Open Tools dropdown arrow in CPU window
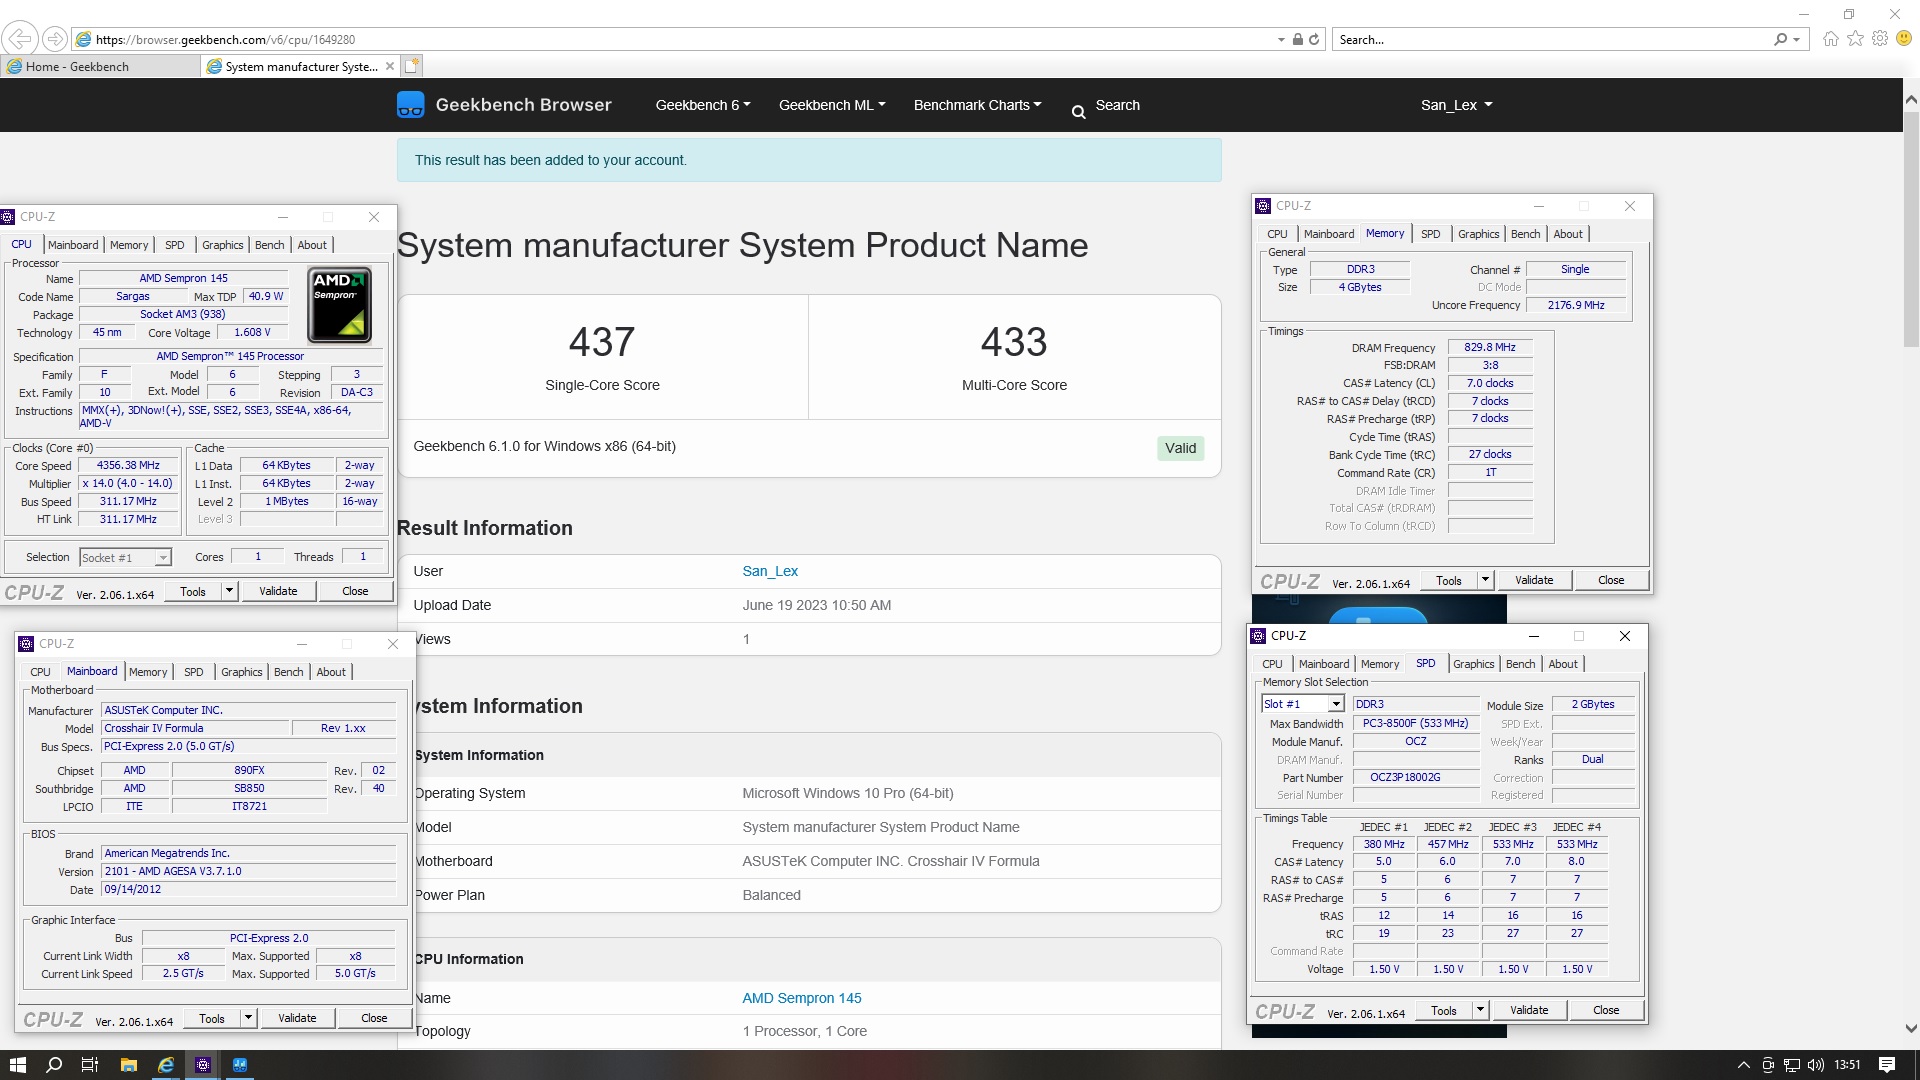Viewport: 1920px width, 1080px height. coord(229,591)
